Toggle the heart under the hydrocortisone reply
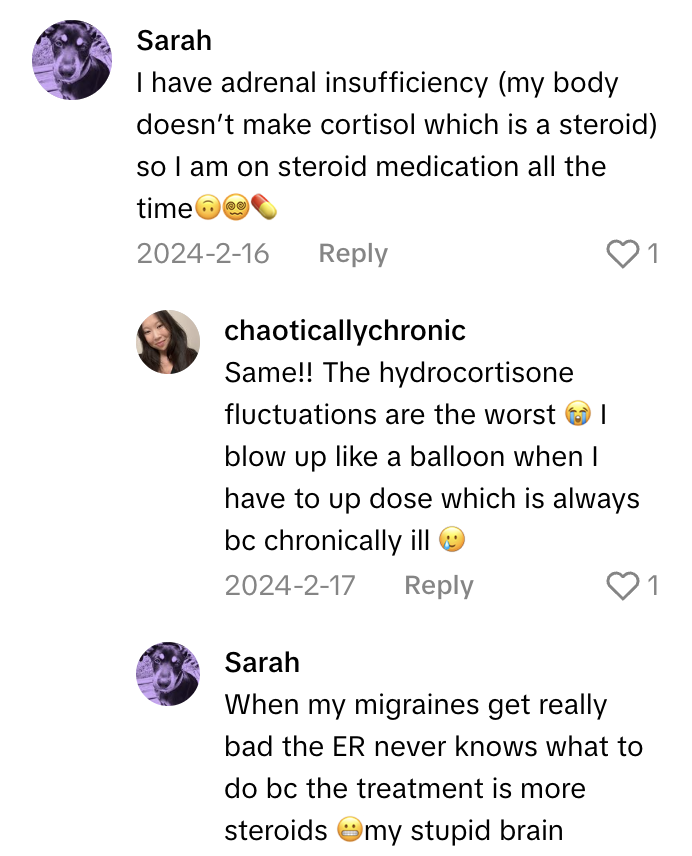692x856 pixels. tap(621, 585)
